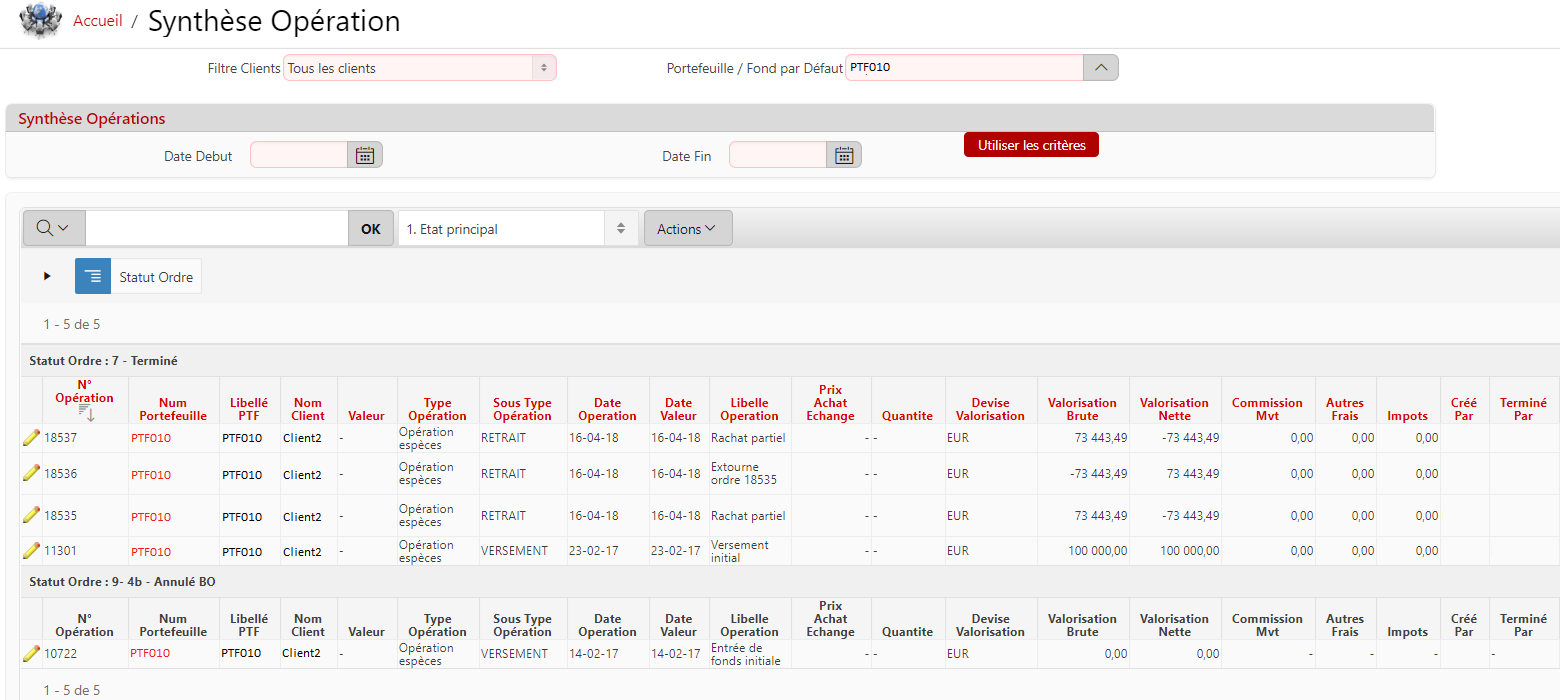1560x700 pixels.
Task: Click the application logo icon
Action: pos(40,21)
